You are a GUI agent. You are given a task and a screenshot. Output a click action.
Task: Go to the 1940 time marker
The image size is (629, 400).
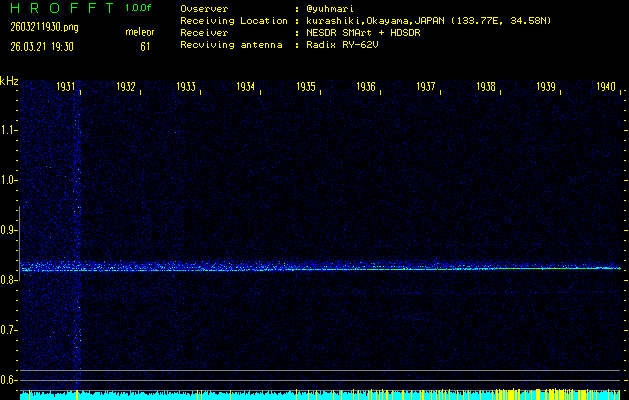pyautogui.click(x=605, y=88)
